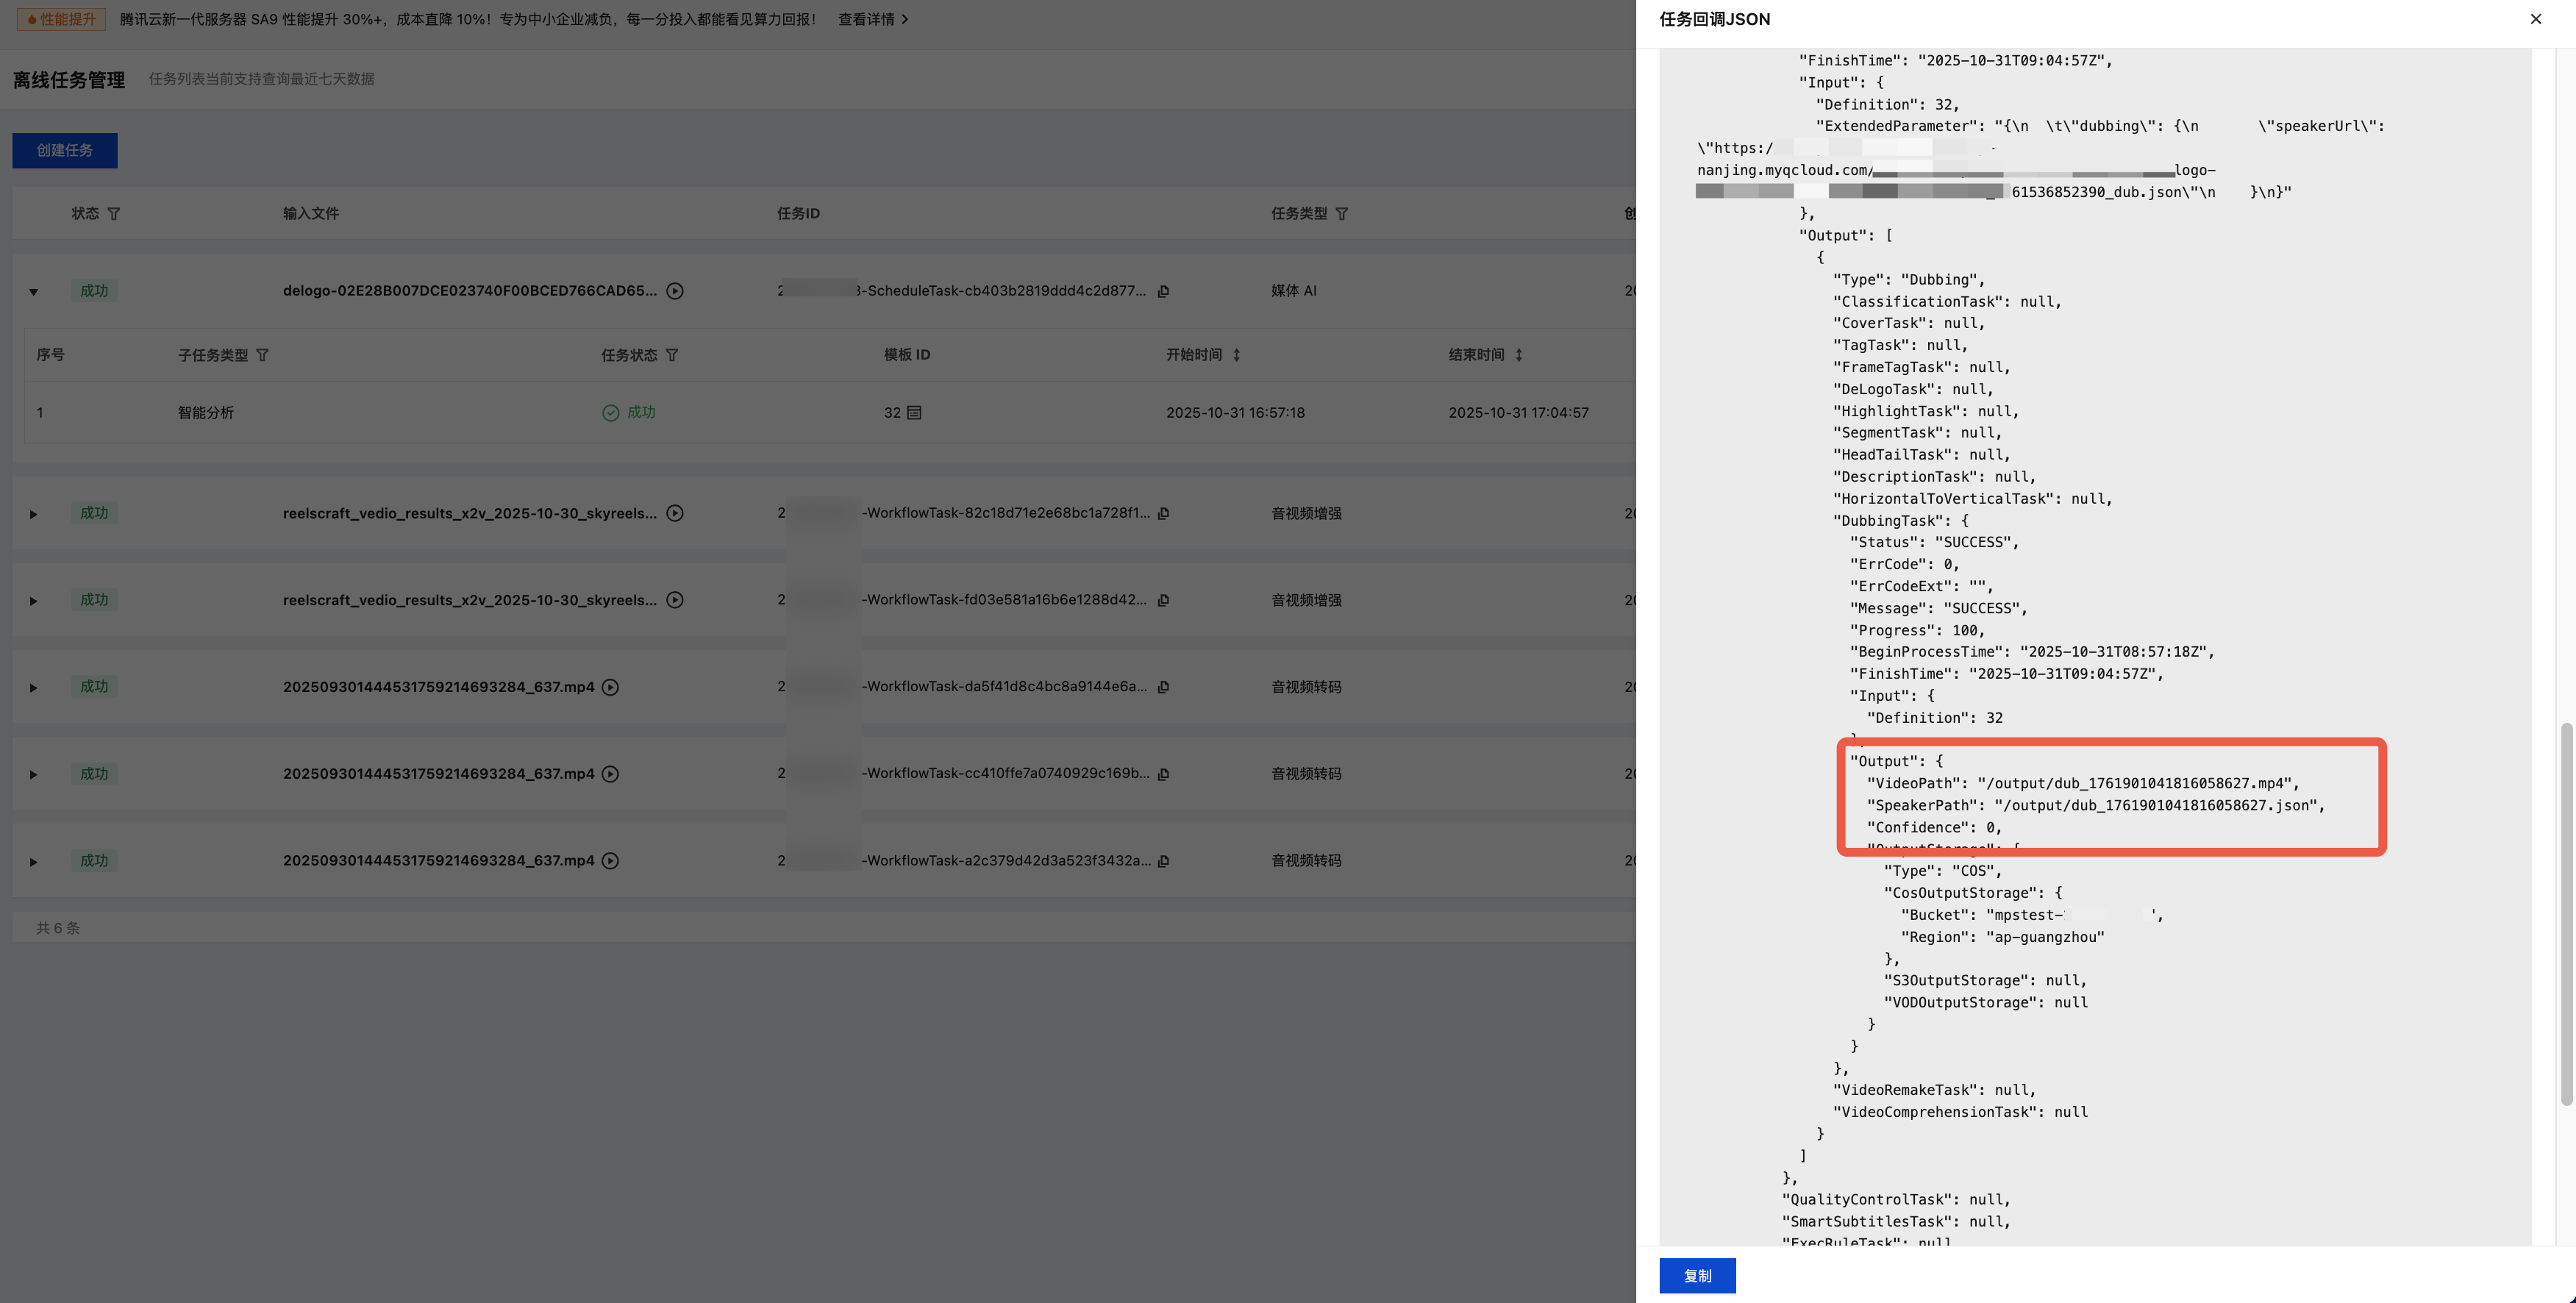Copy WorkflowTask-82c18d71 task ID
Image resolution: width=2576 pixels, height=1303 pixels.
(1163, 513)
